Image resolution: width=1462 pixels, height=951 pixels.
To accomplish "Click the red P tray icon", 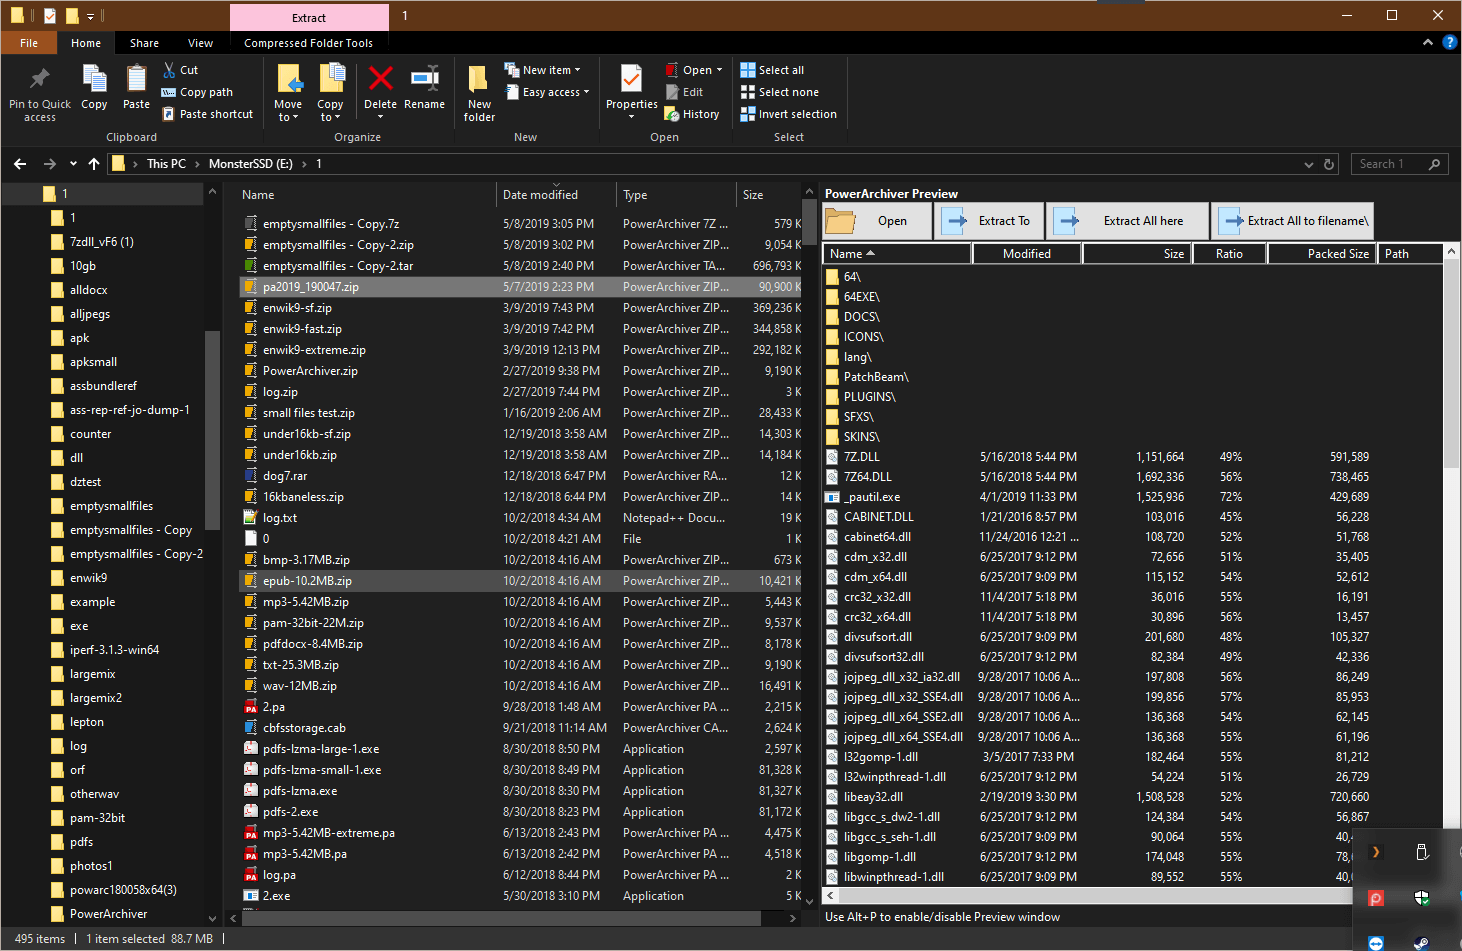I will pyautogui.click(x=1376, y=898).
